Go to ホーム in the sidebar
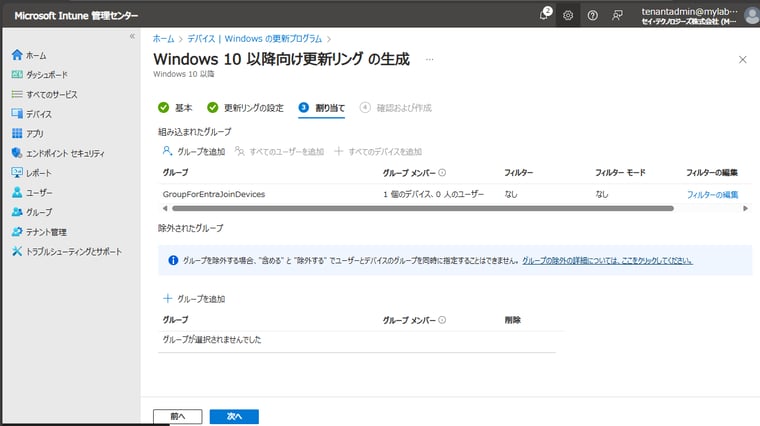This screenshot has width=760, height=426. tap(29, 55)
